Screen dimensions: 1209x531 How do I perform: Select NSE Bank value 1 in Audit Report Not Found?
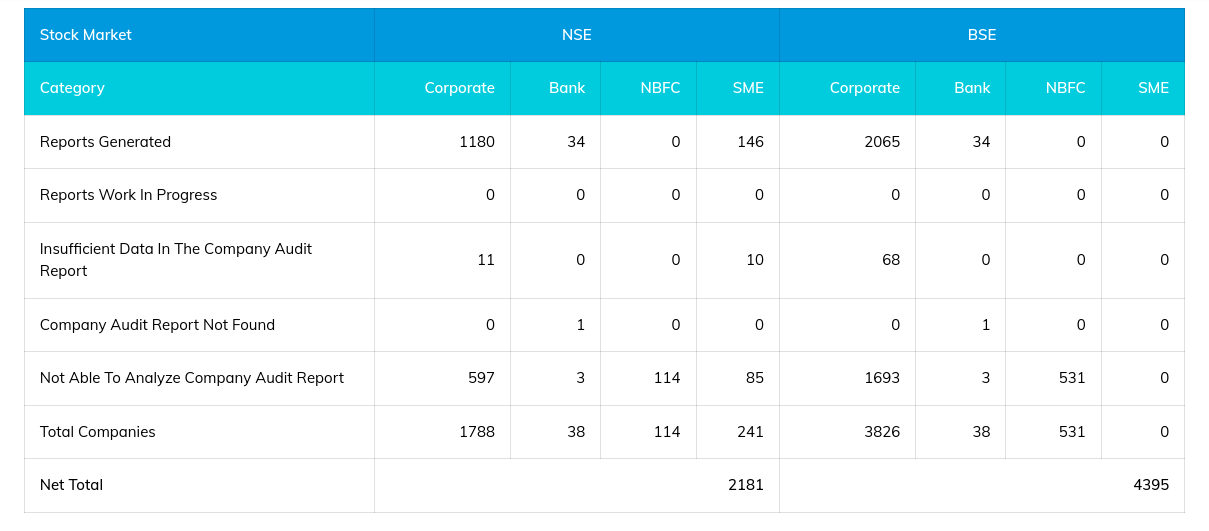click(x=581, y=325)
